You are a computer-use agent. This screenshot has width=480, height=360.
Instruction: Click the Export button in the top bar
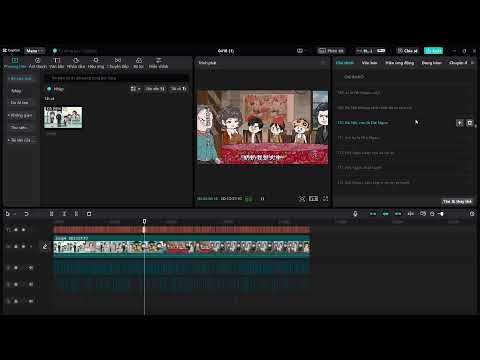[433, 51]
